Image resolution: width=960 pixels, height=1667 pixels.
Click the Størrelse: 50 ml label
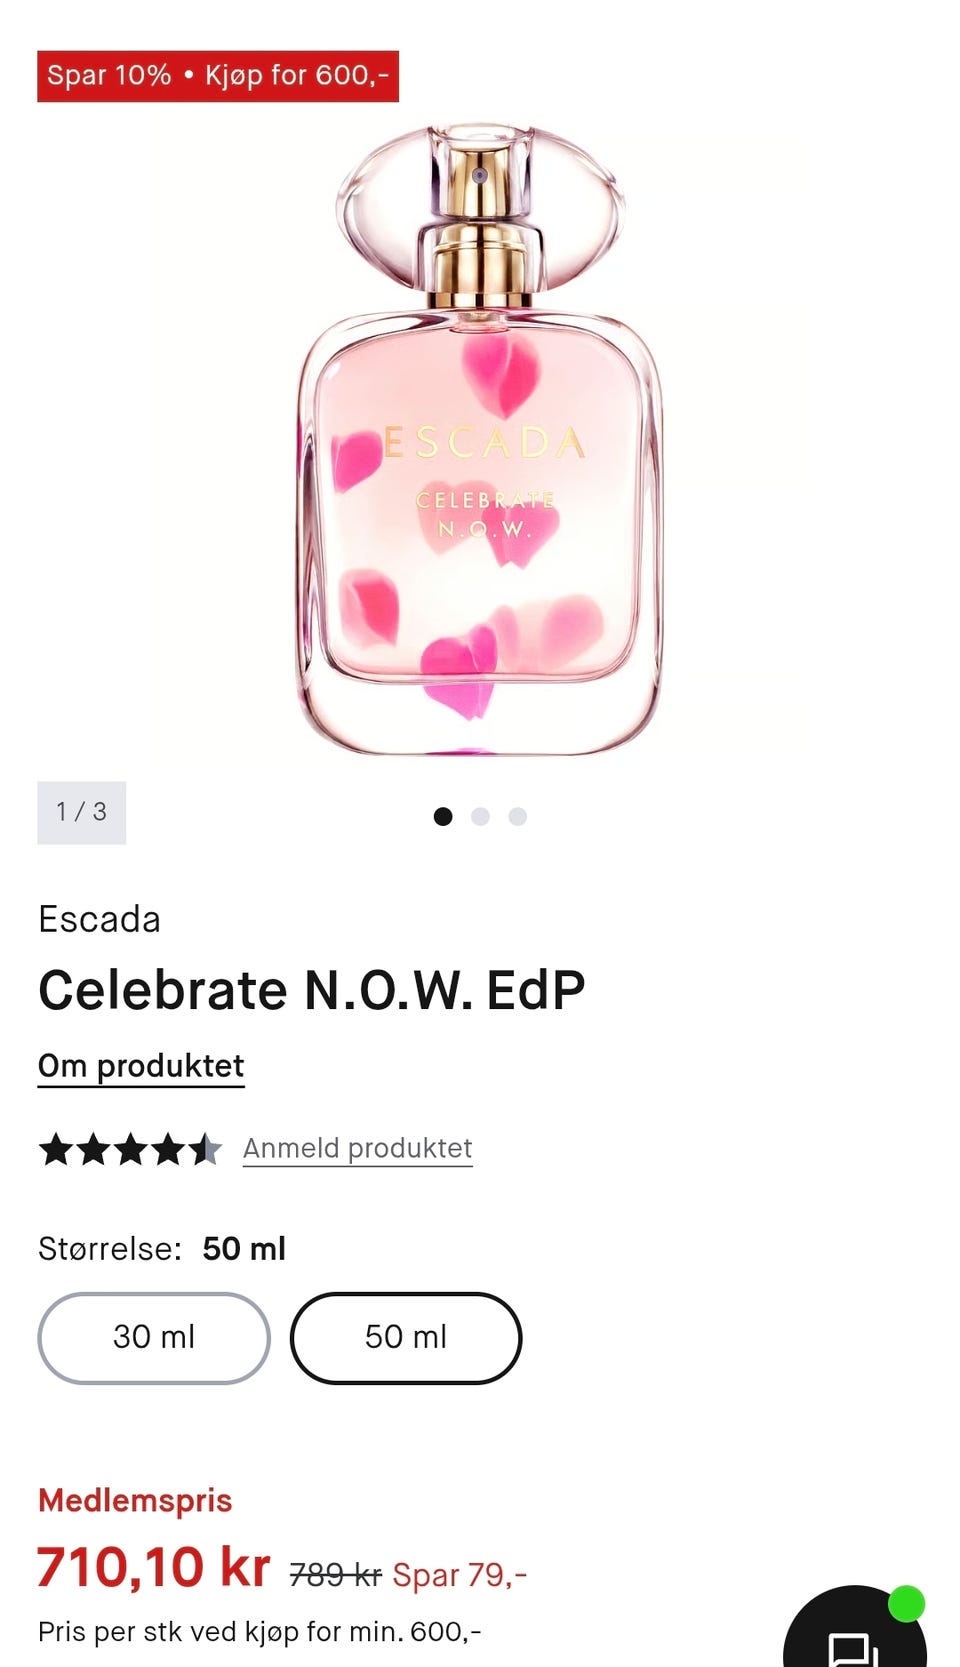pyautogui.click(x=162, y=1248)
